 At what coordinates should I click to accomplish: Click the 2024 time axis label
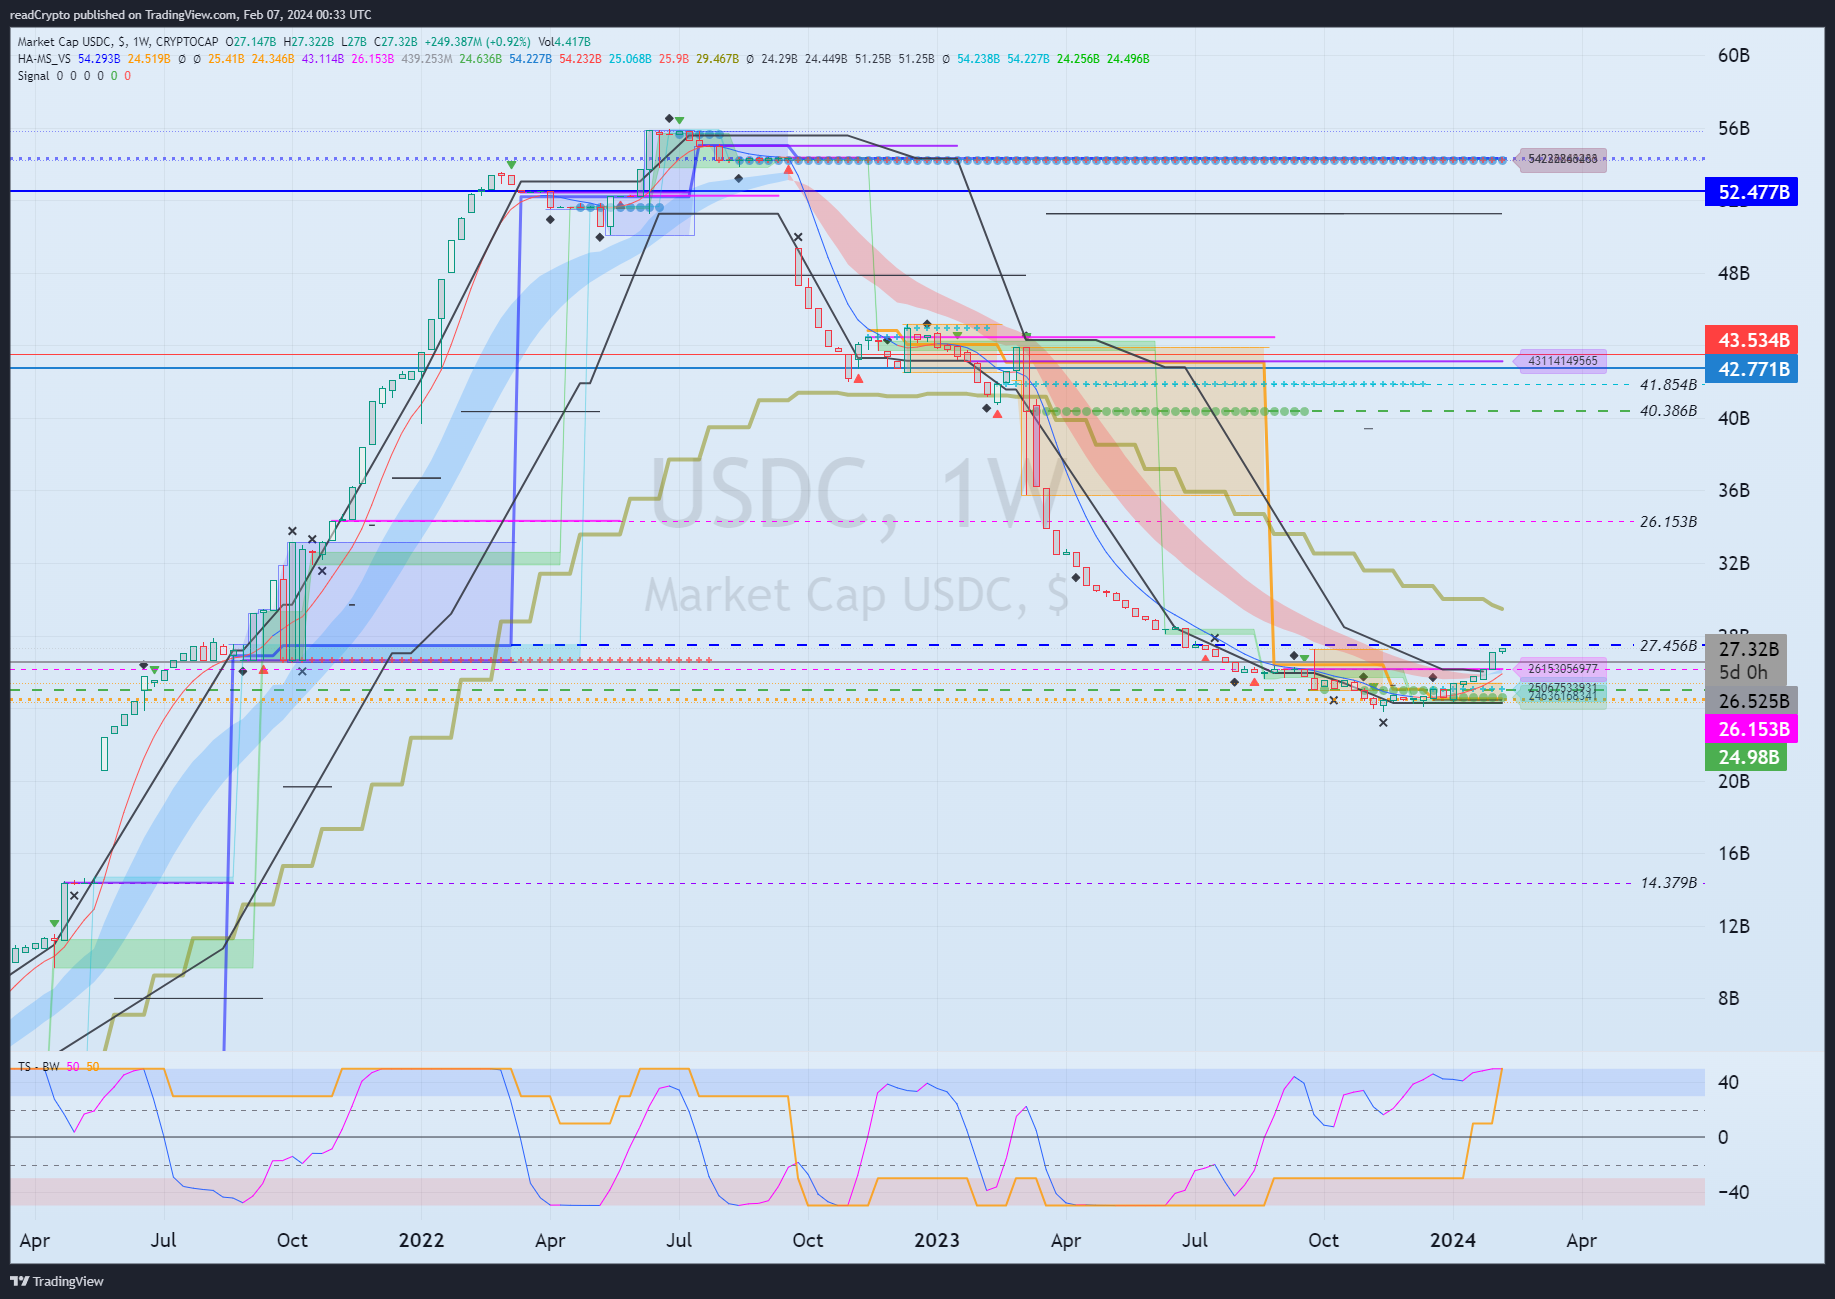point(1453,1240)
